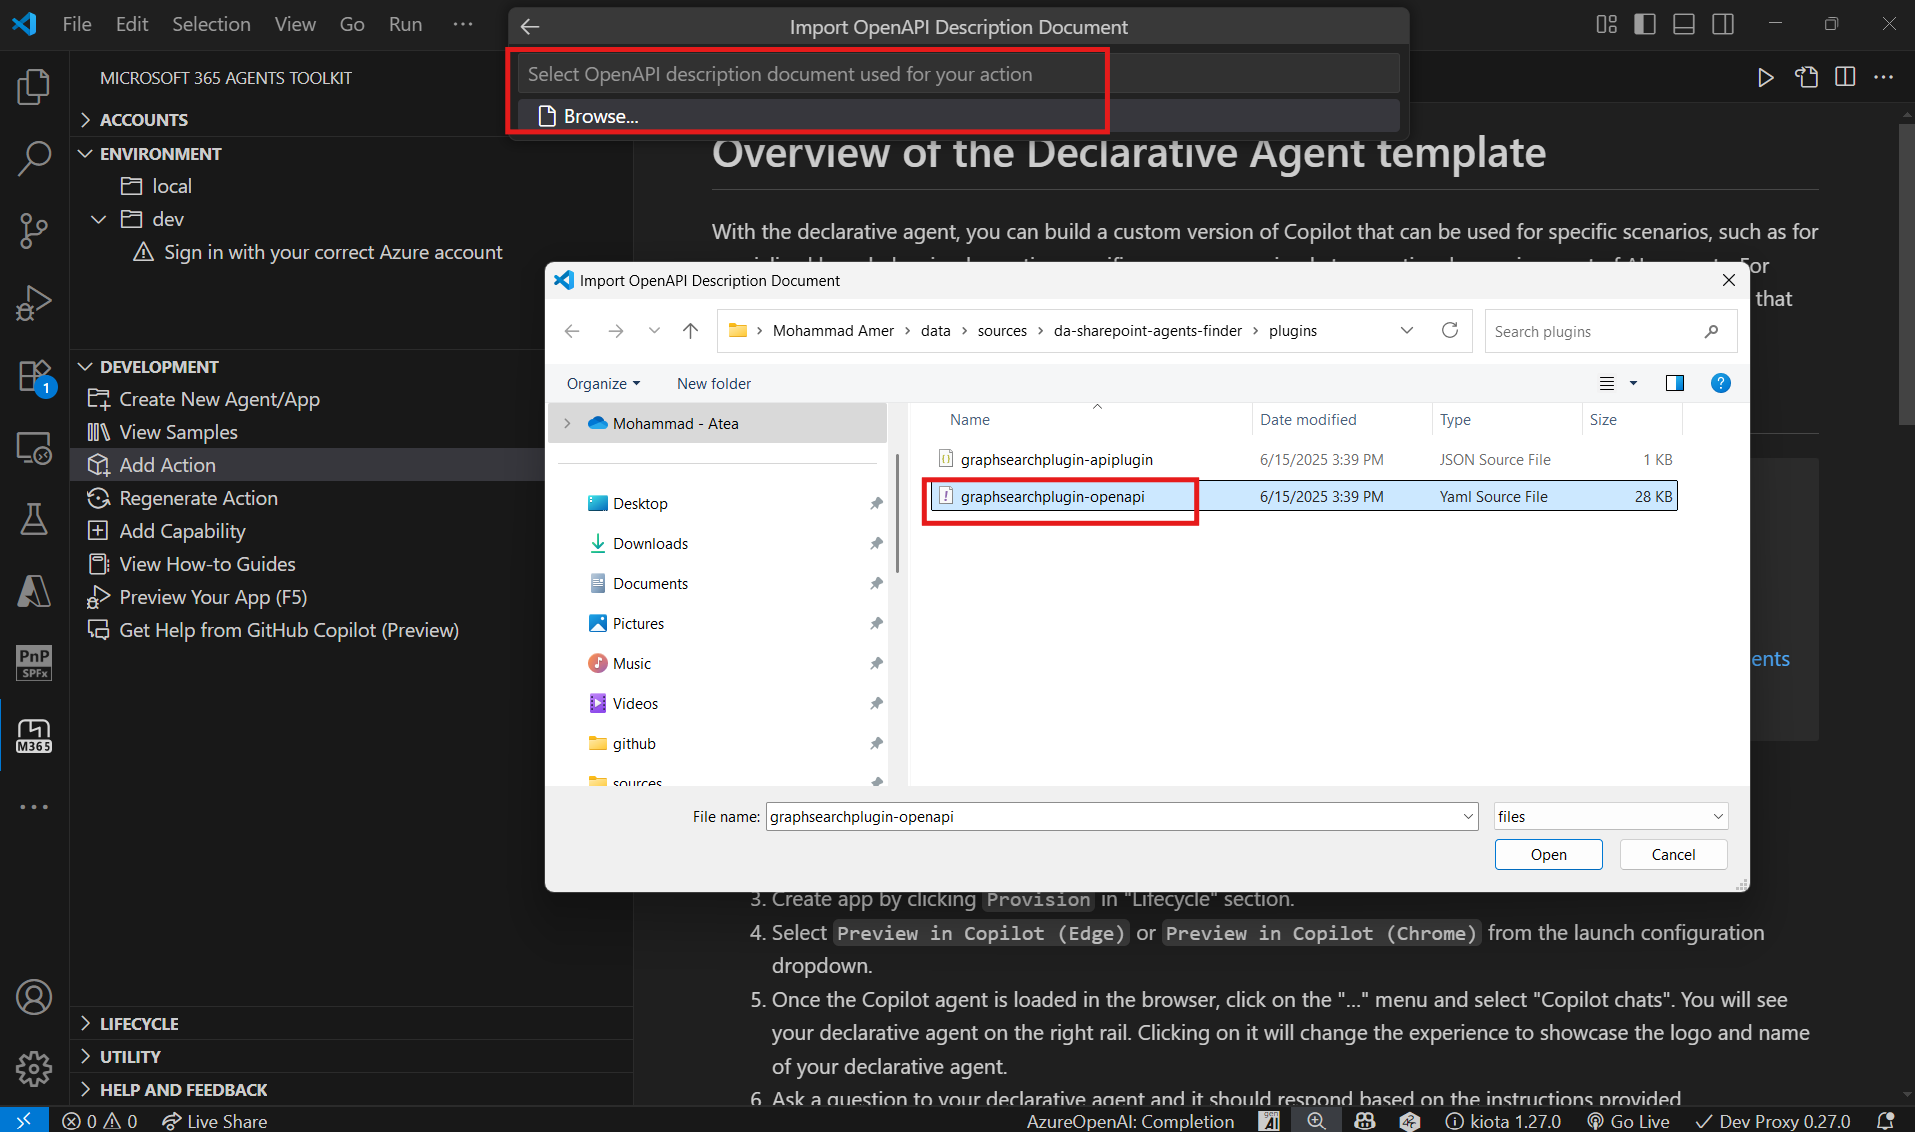Screen dimensions: 1915x1132
Task: Open the Azure view
Action: coord(34,590)
